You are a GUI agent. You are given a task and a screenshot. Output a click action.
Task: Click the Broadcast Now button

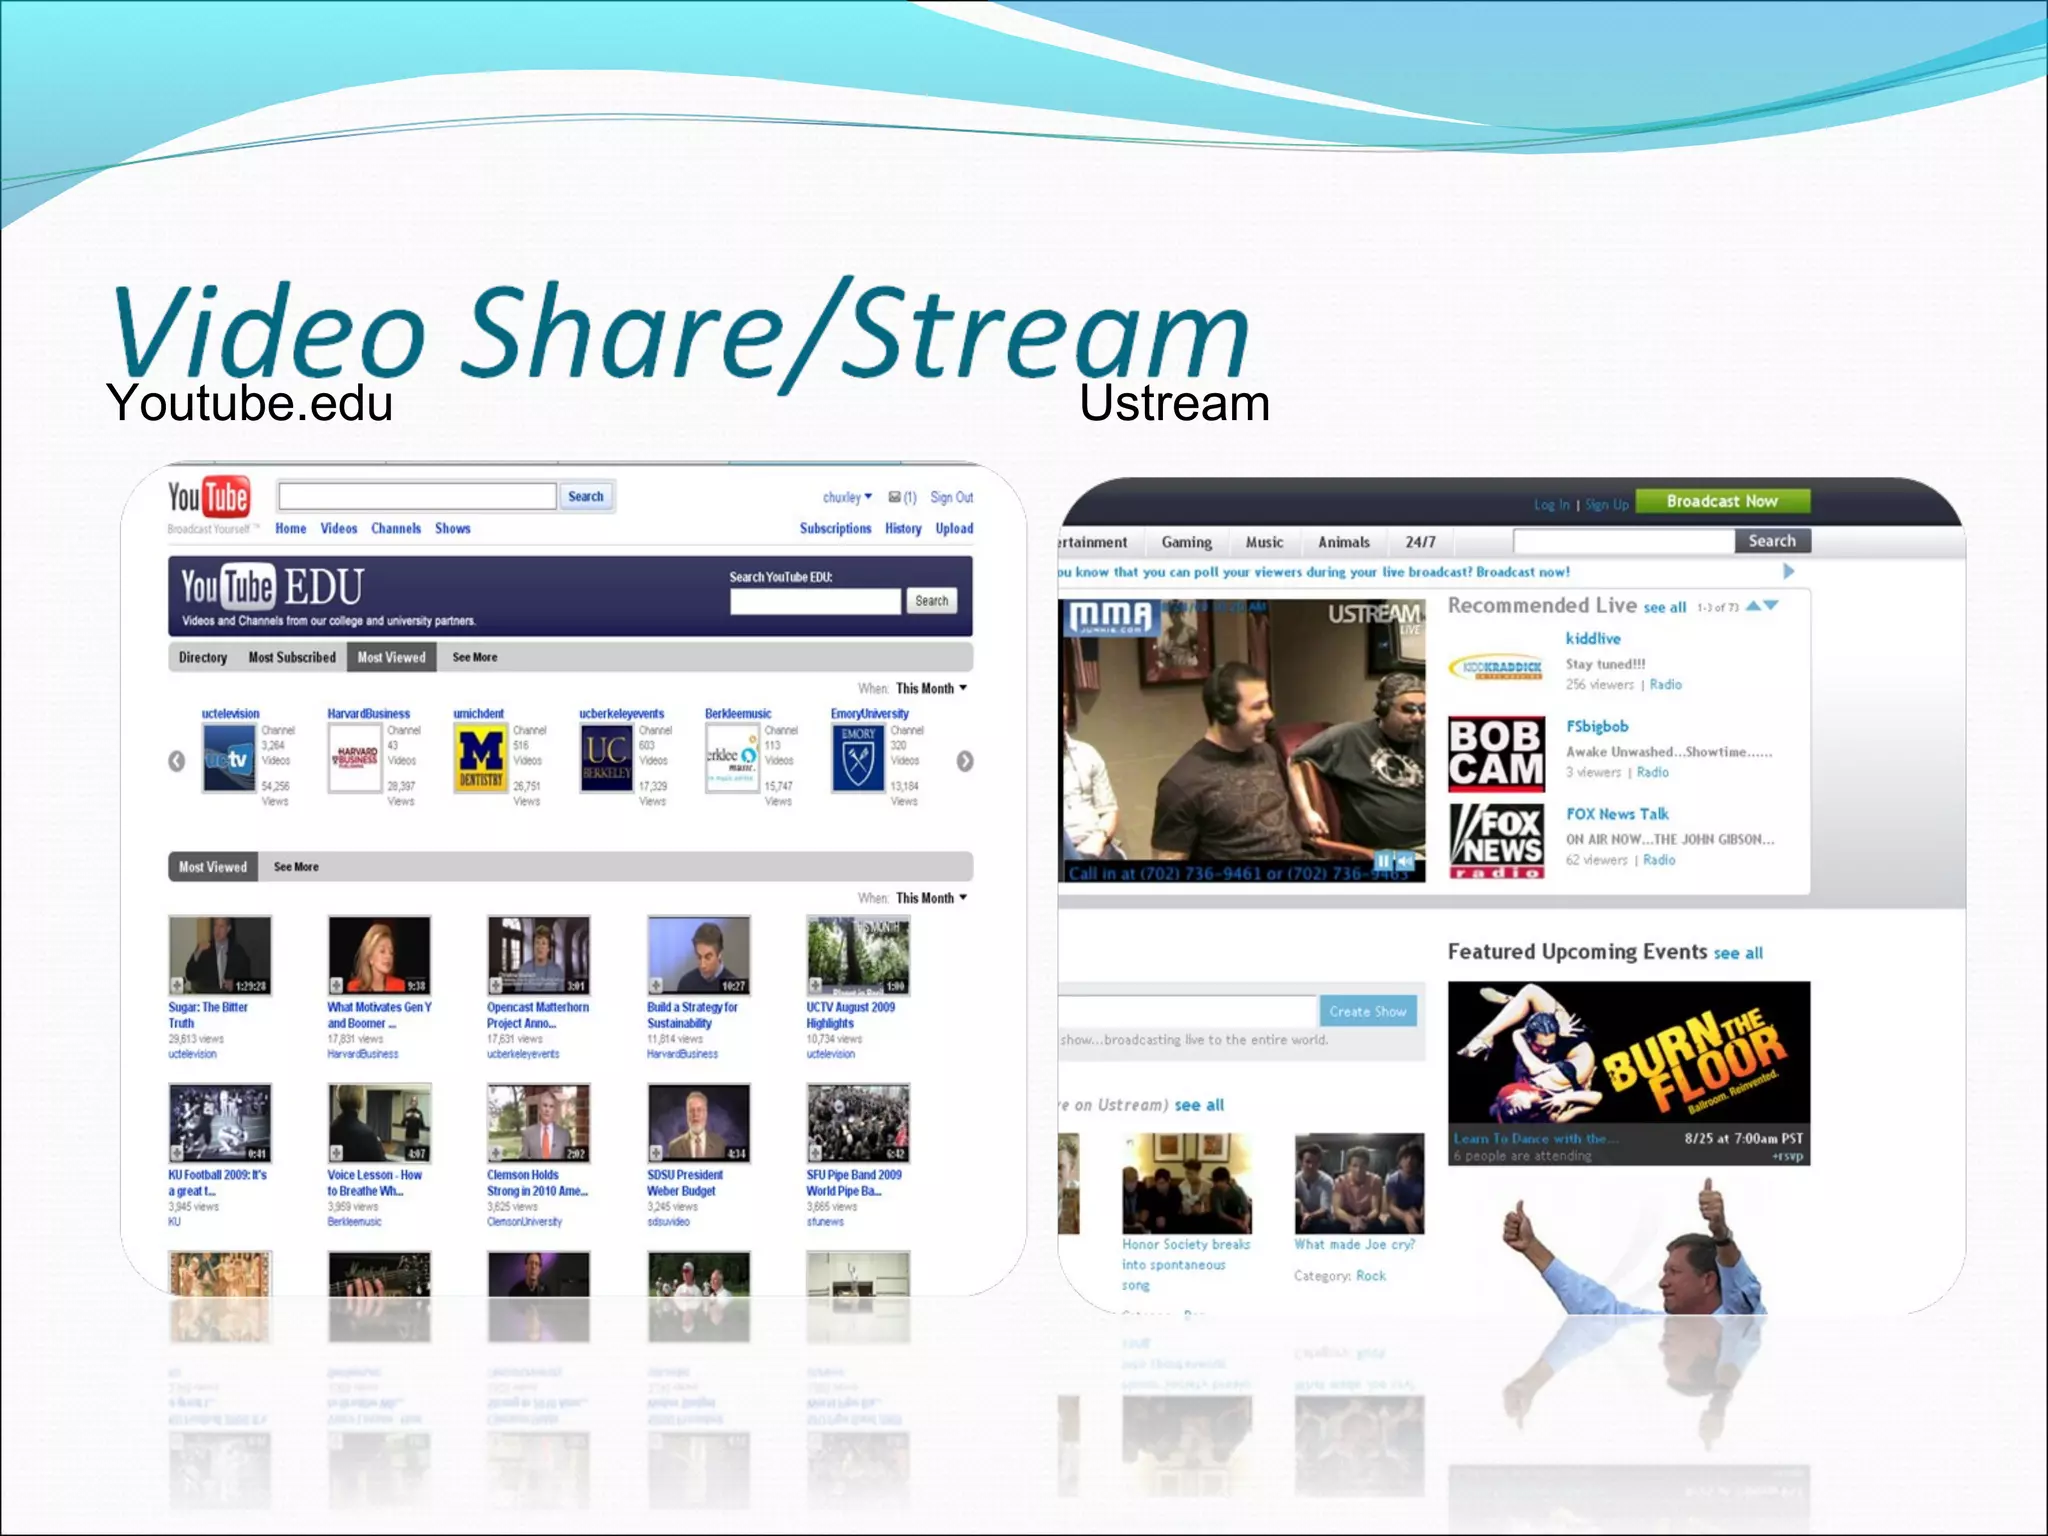pyautogui.click(x=1723, y=501)
